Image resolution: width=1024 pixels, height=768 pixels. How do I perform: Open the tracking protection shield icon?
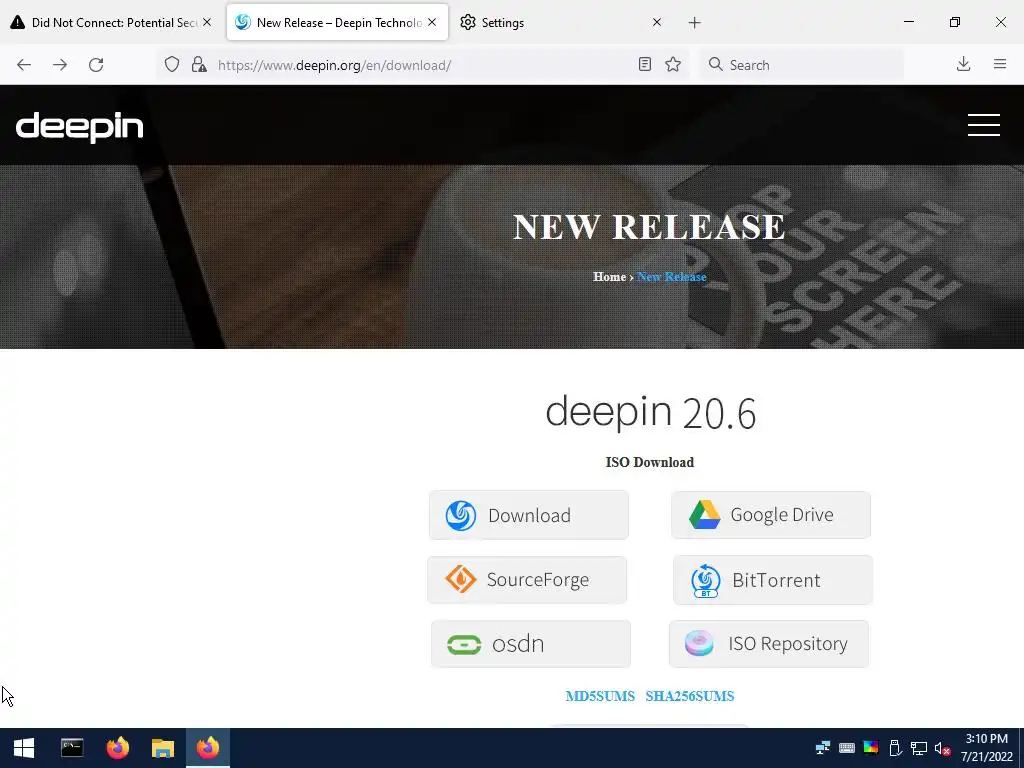pyautogui.click(x=172, y=65)
